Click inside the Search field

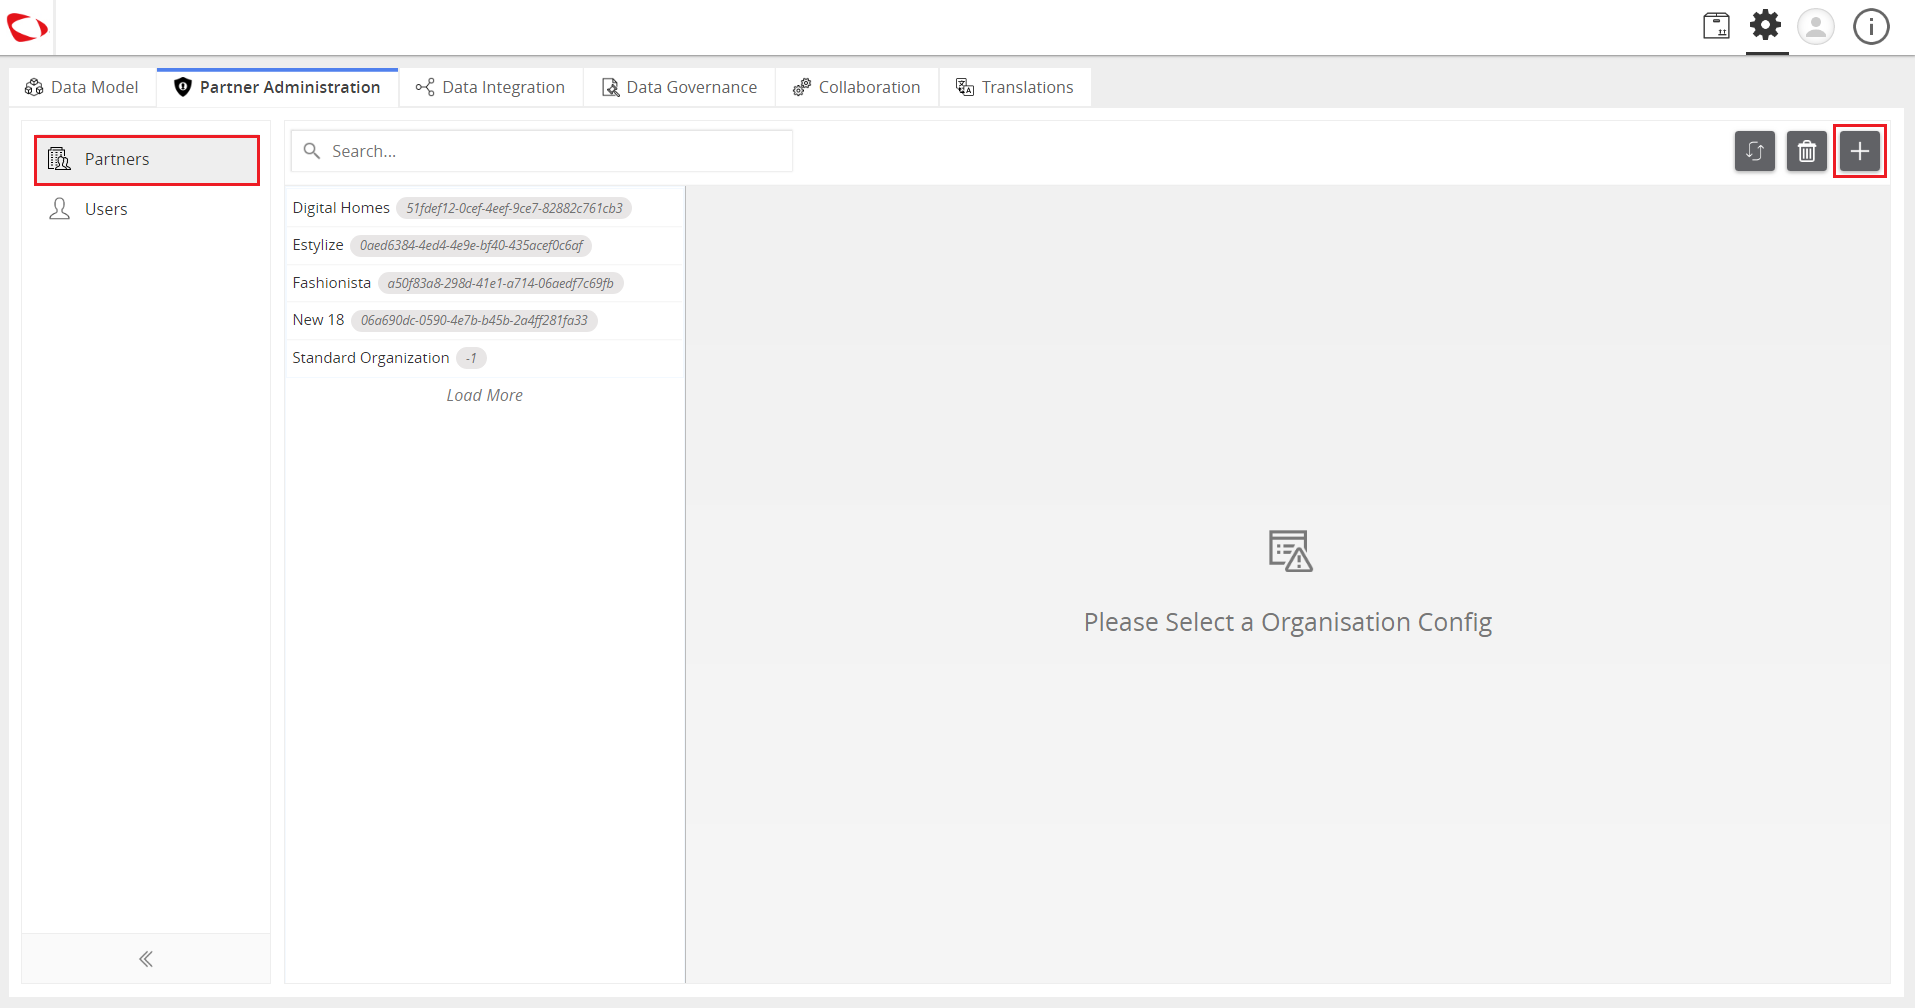(542, 151)
